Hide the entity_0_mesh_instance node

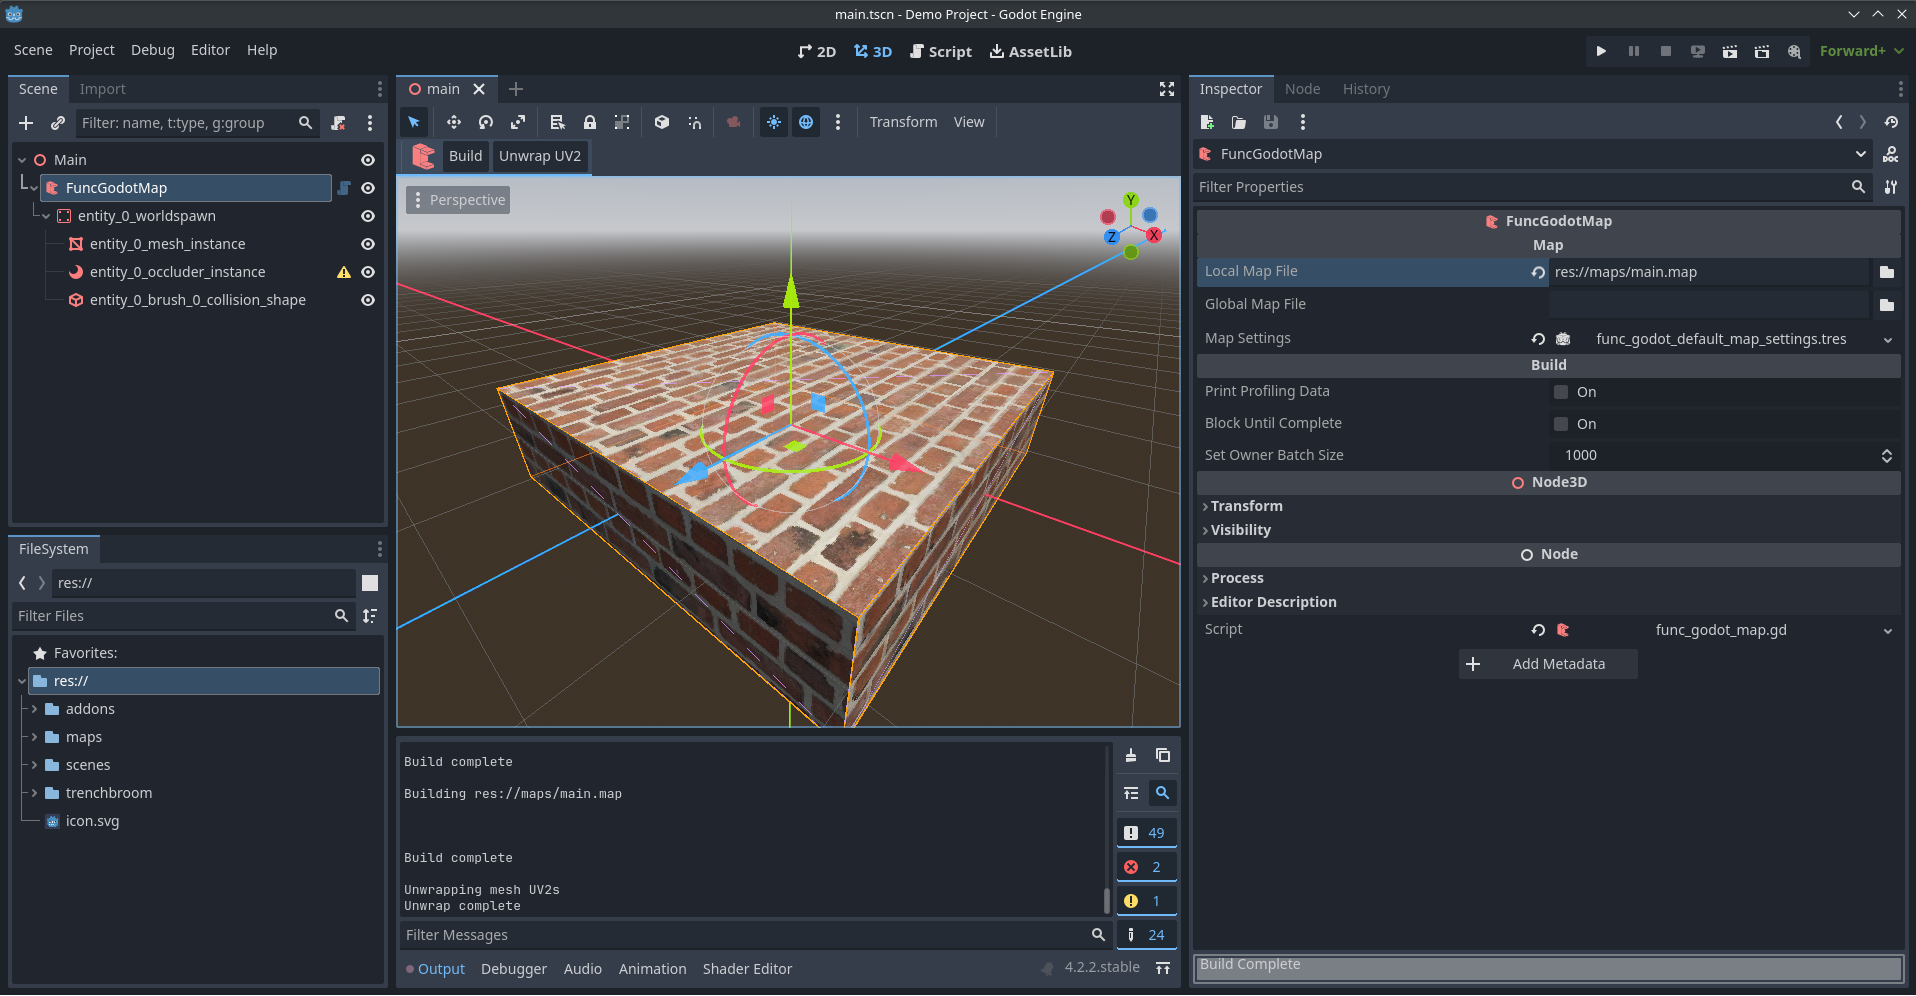pos(368,244)
